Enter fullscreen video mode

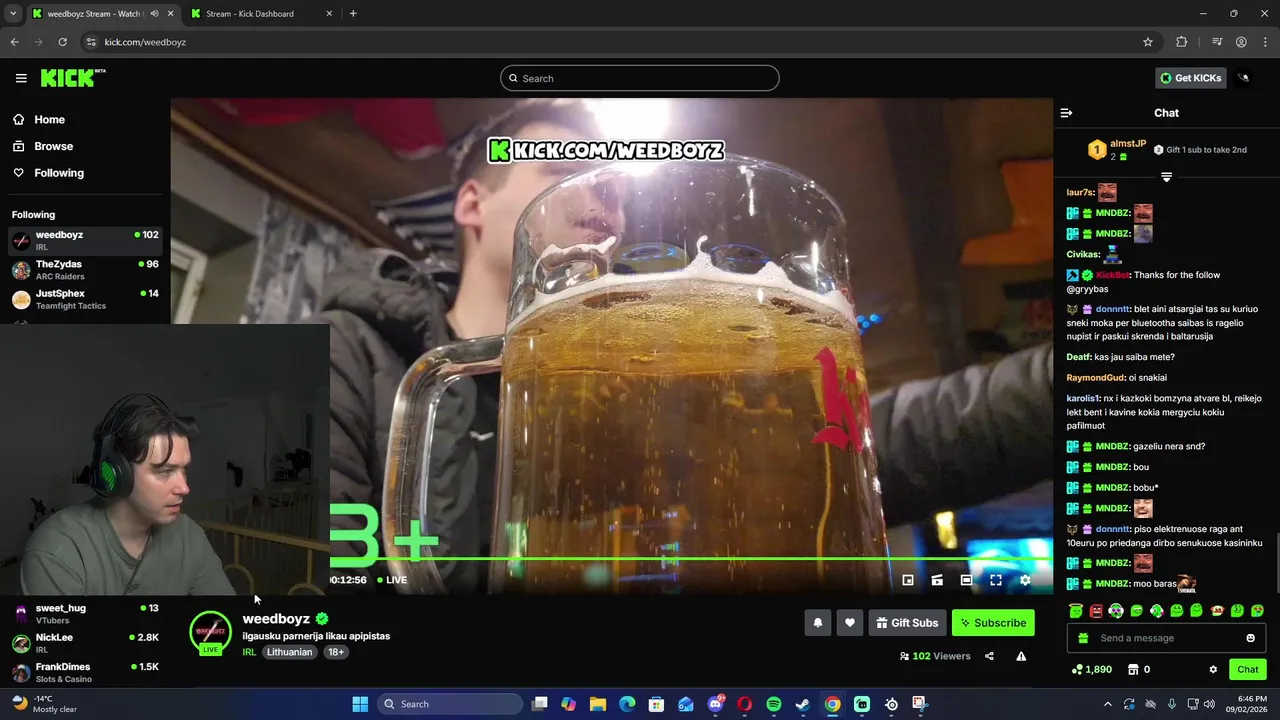[996, 580]
